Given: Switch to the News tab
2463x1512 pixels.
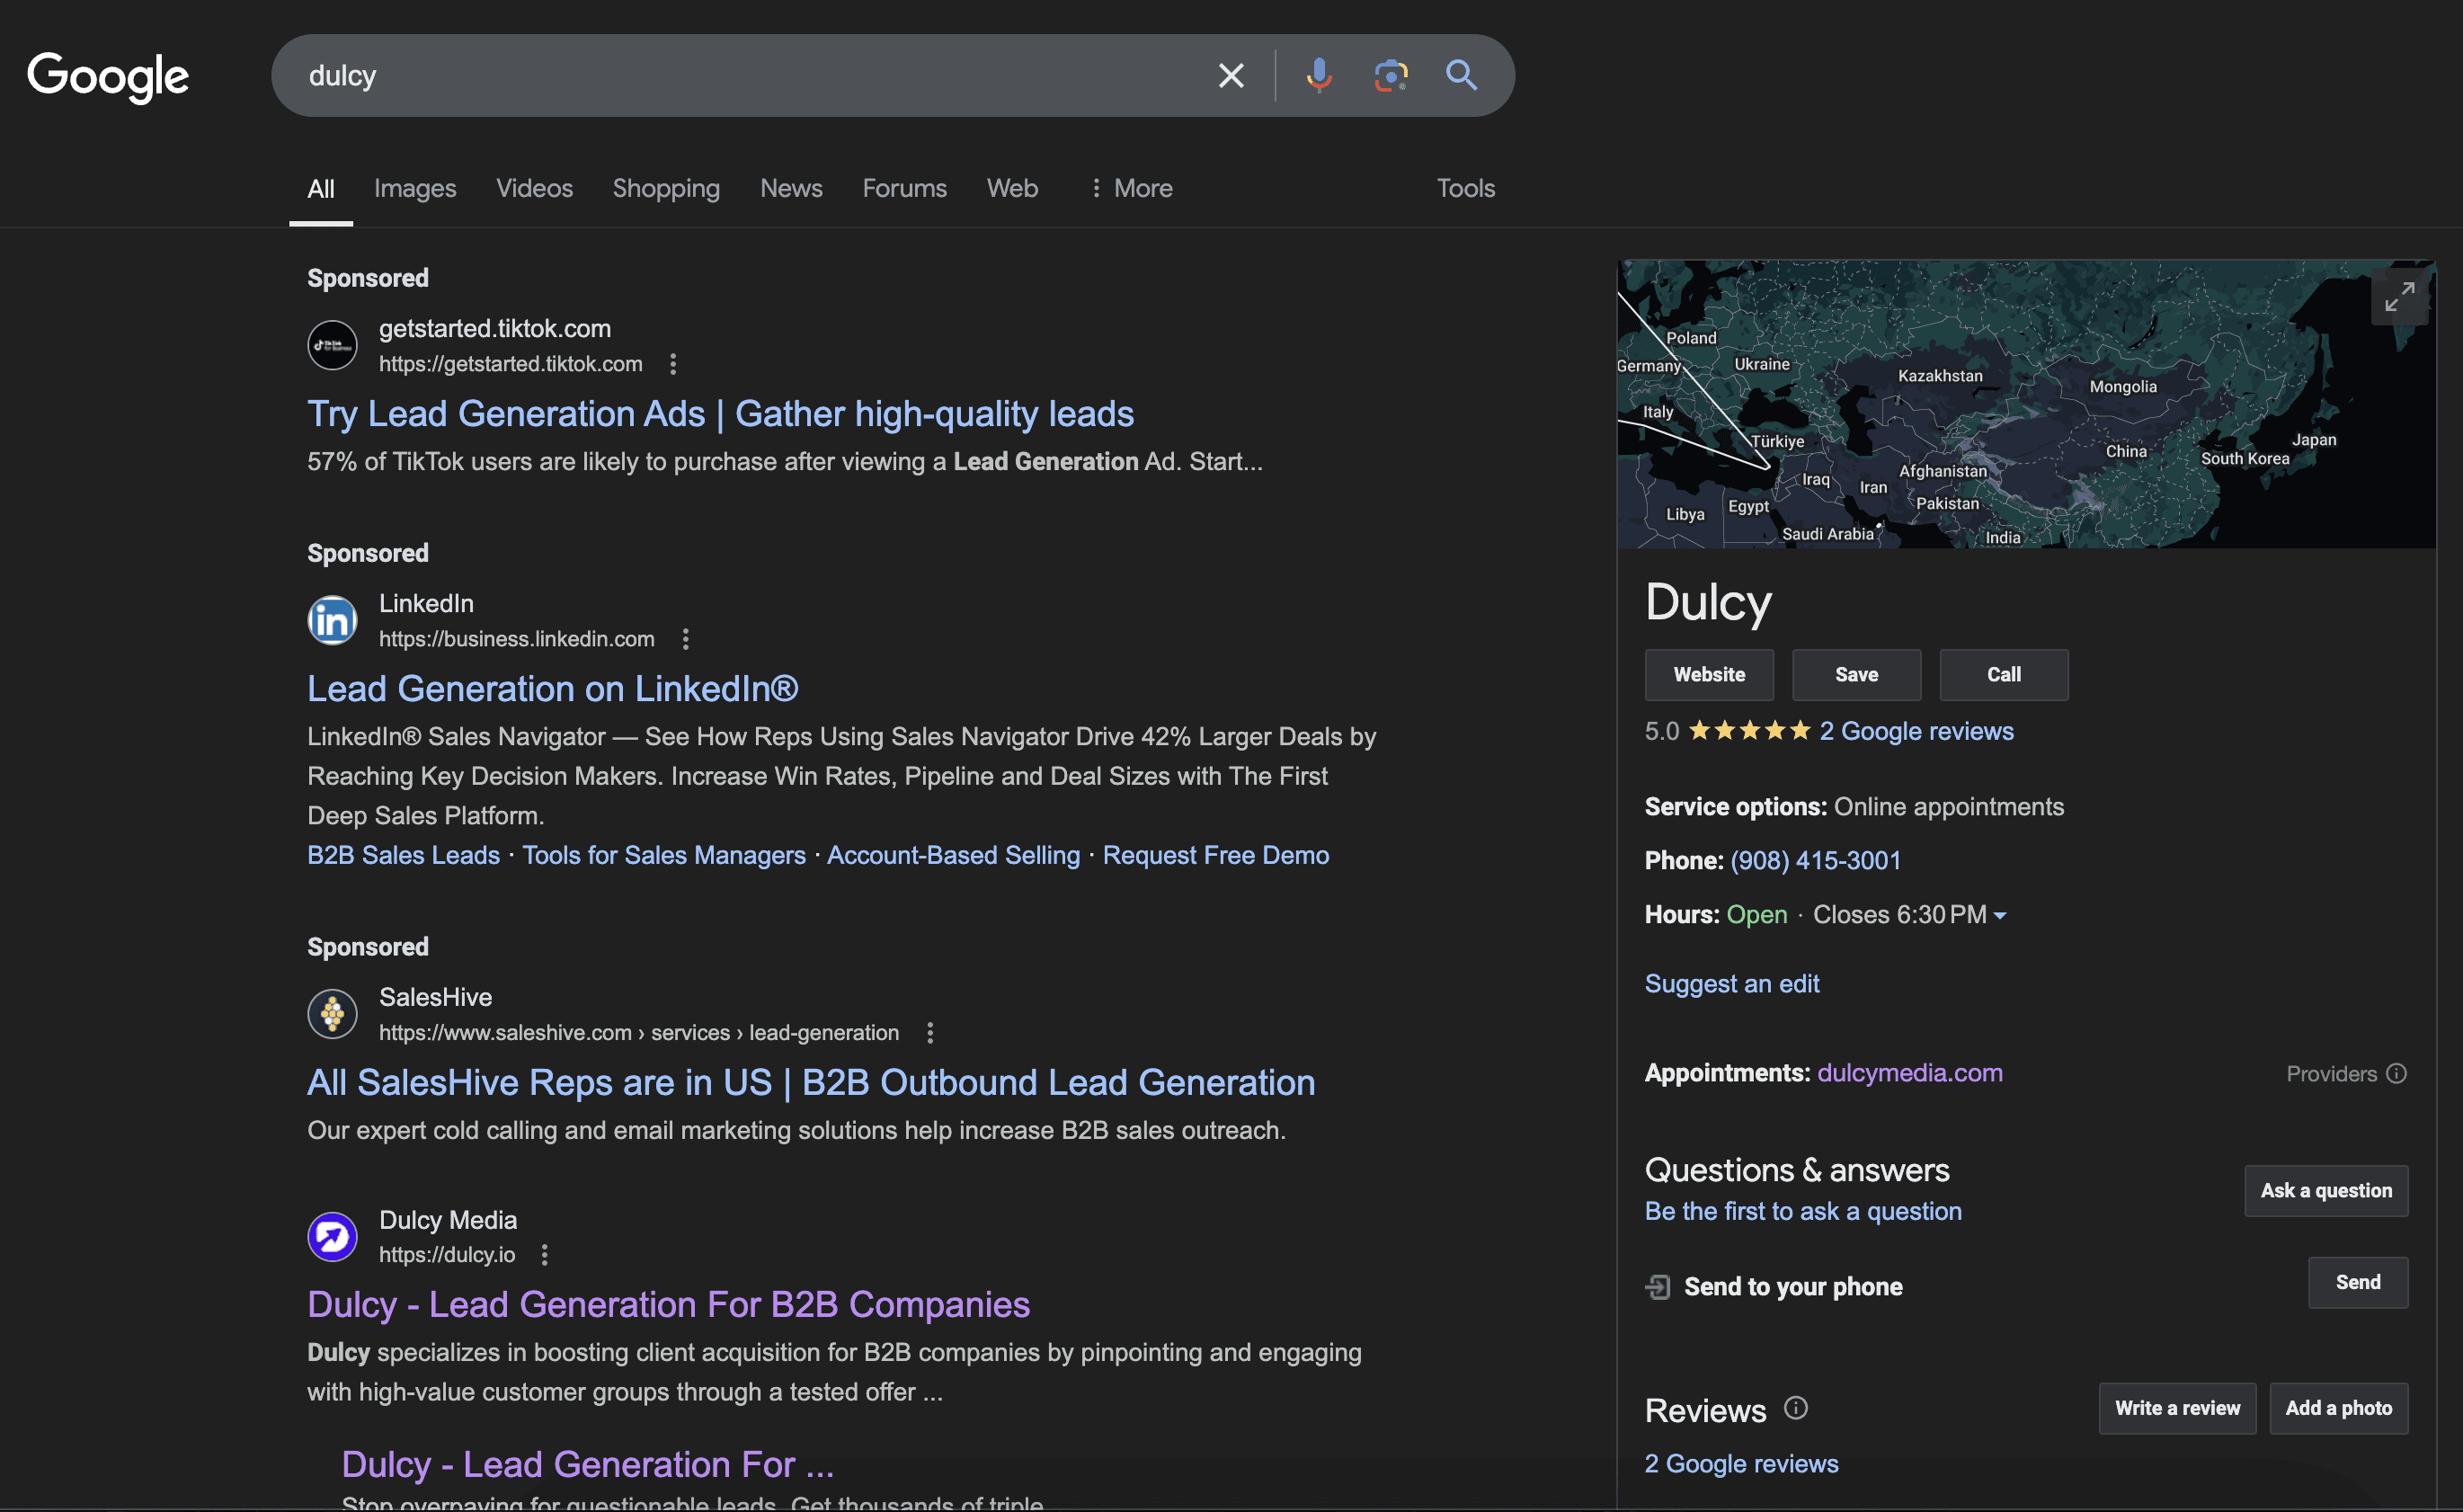Looking at the screenshot, I should tap(791, 188).
